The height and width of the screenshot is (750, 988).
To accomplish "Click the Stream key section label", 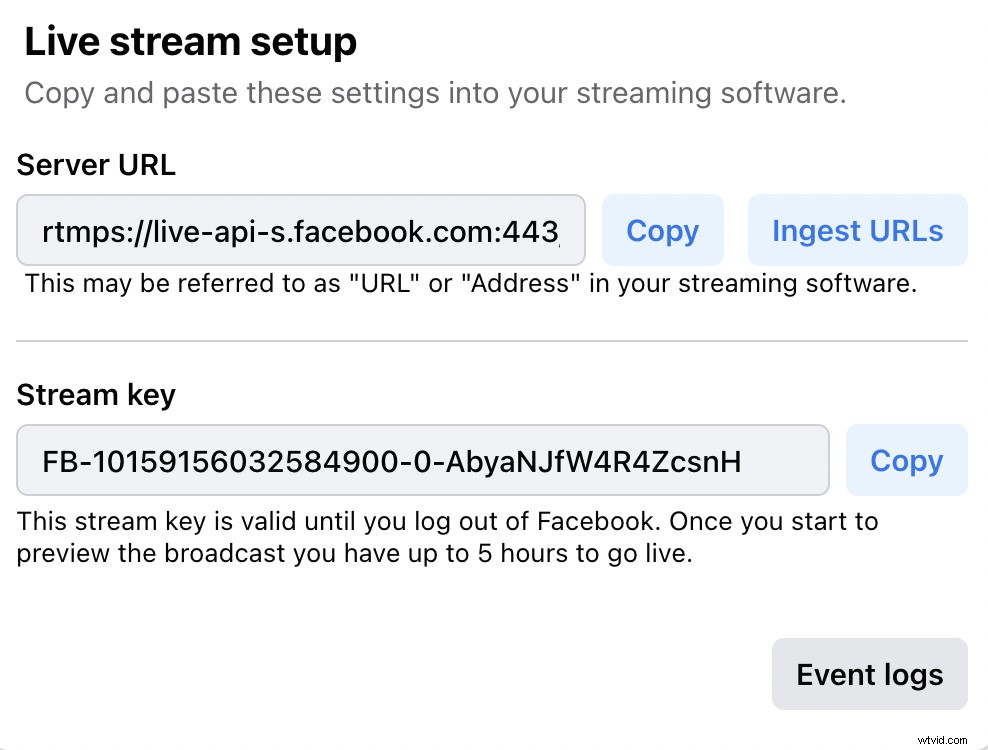I will (95, 394).
